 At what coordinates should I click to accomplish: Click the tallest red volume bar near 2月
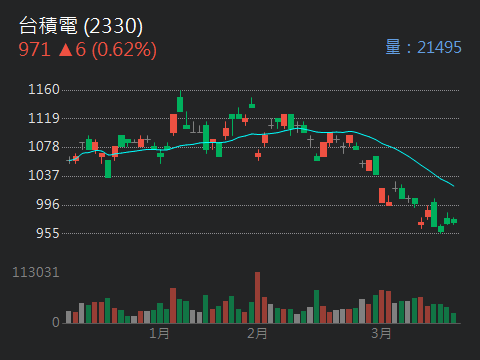tap(257, 298)
